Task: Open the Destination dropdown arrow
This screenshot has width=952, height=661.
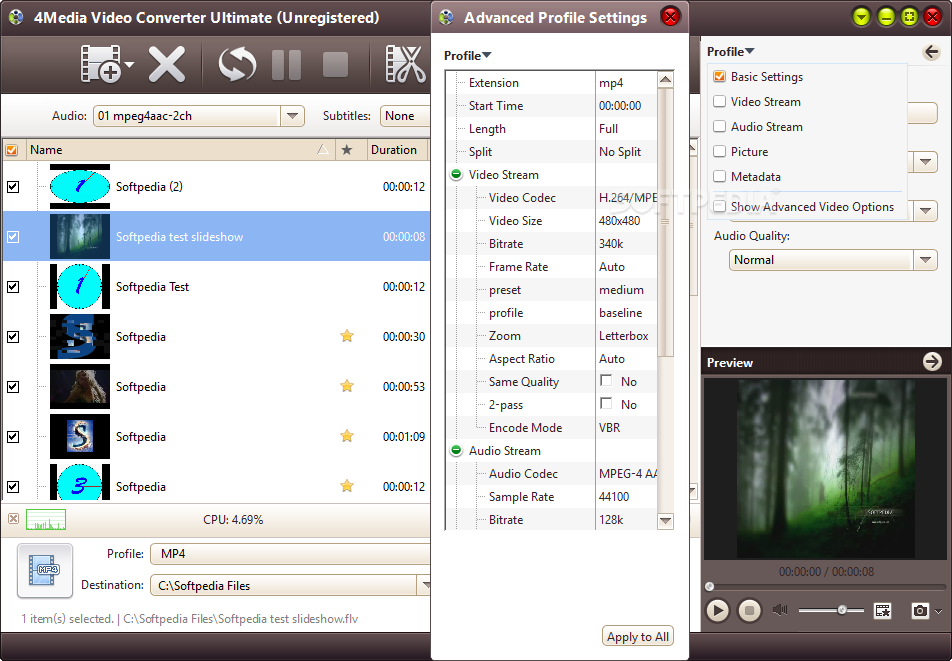Action: [424, 586]
